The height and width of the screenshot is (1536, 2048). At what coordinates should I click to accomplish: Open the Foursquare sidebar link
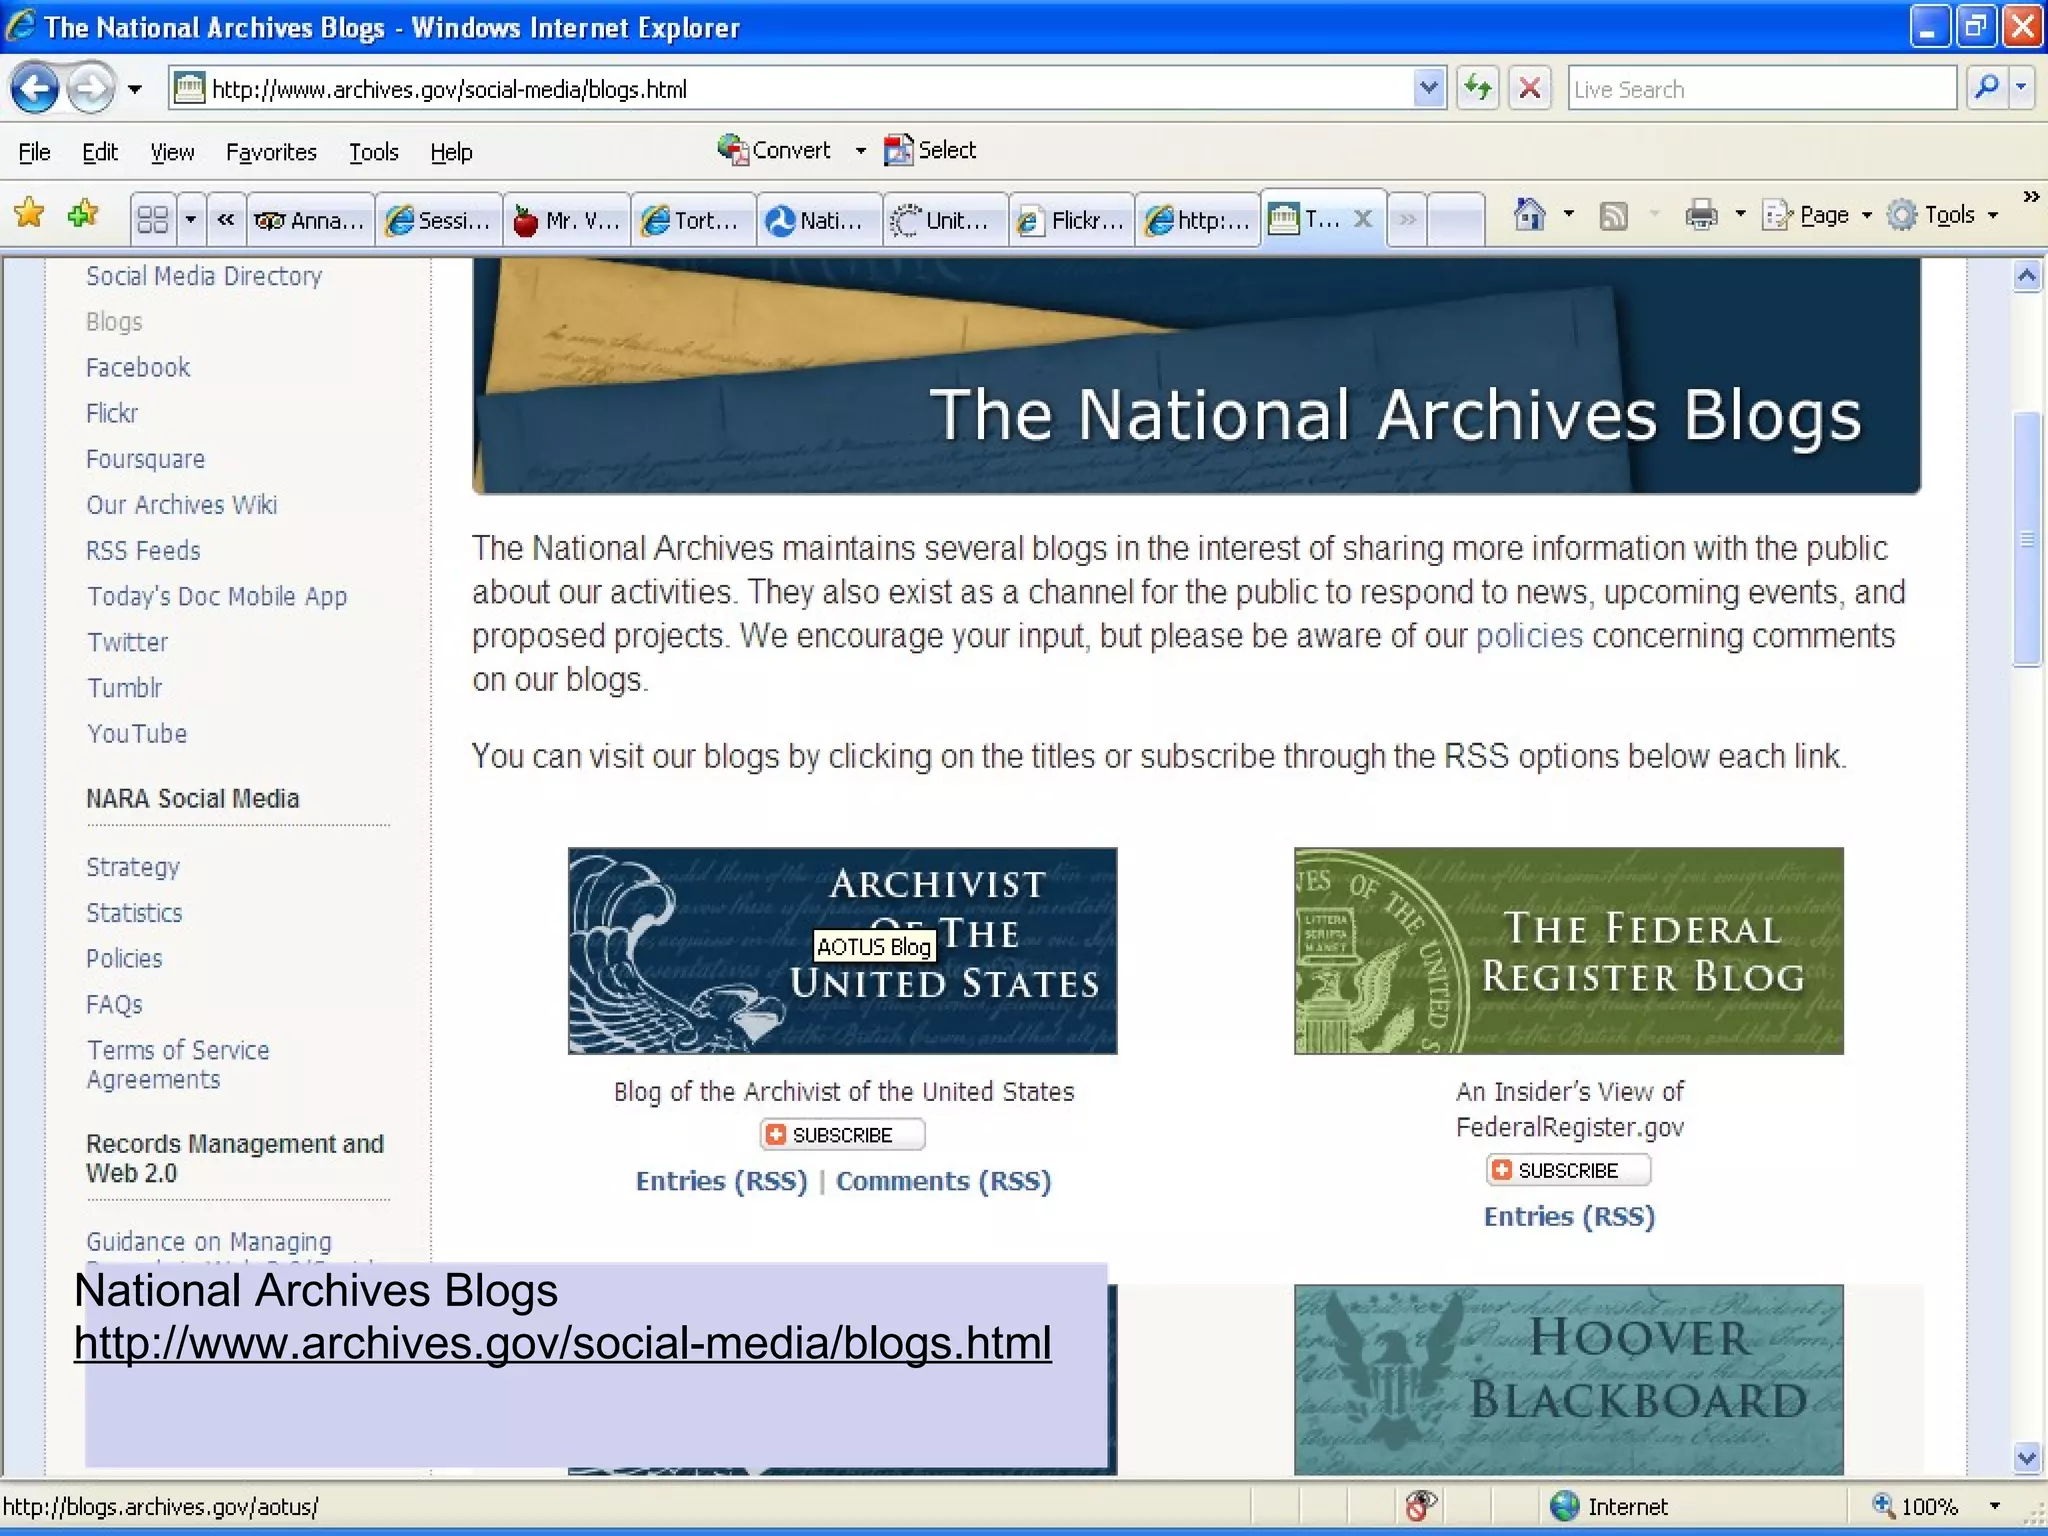point(145,460)
